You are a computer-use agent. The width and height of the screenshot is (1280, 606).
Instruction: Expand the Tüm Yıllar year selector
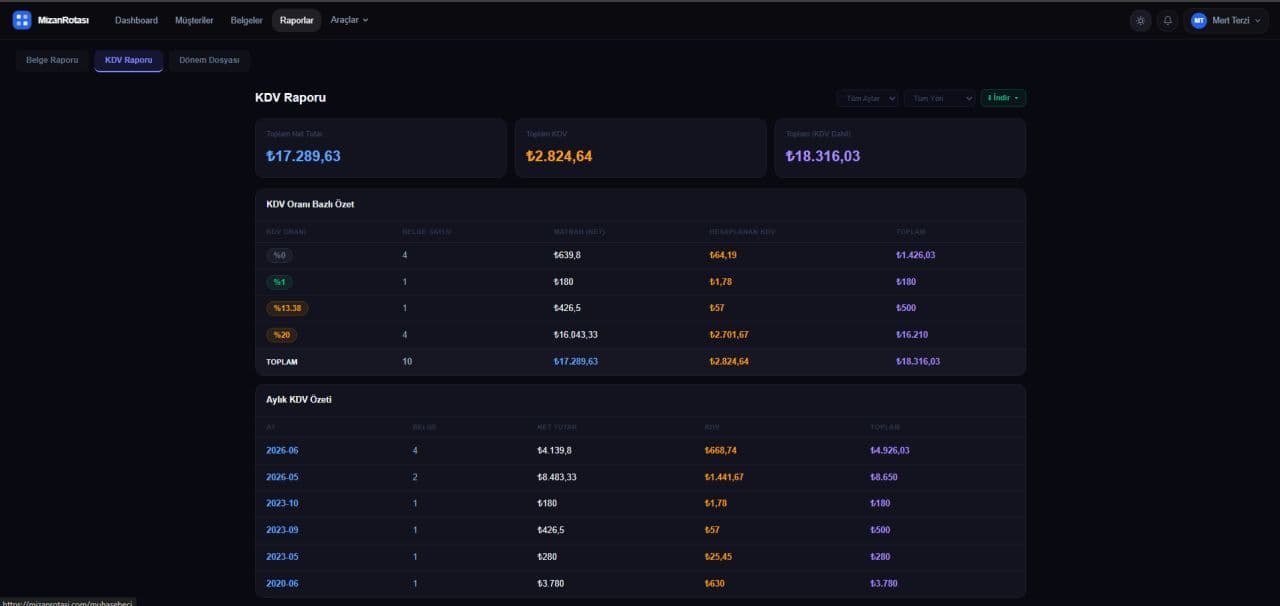tap(939, 98)
